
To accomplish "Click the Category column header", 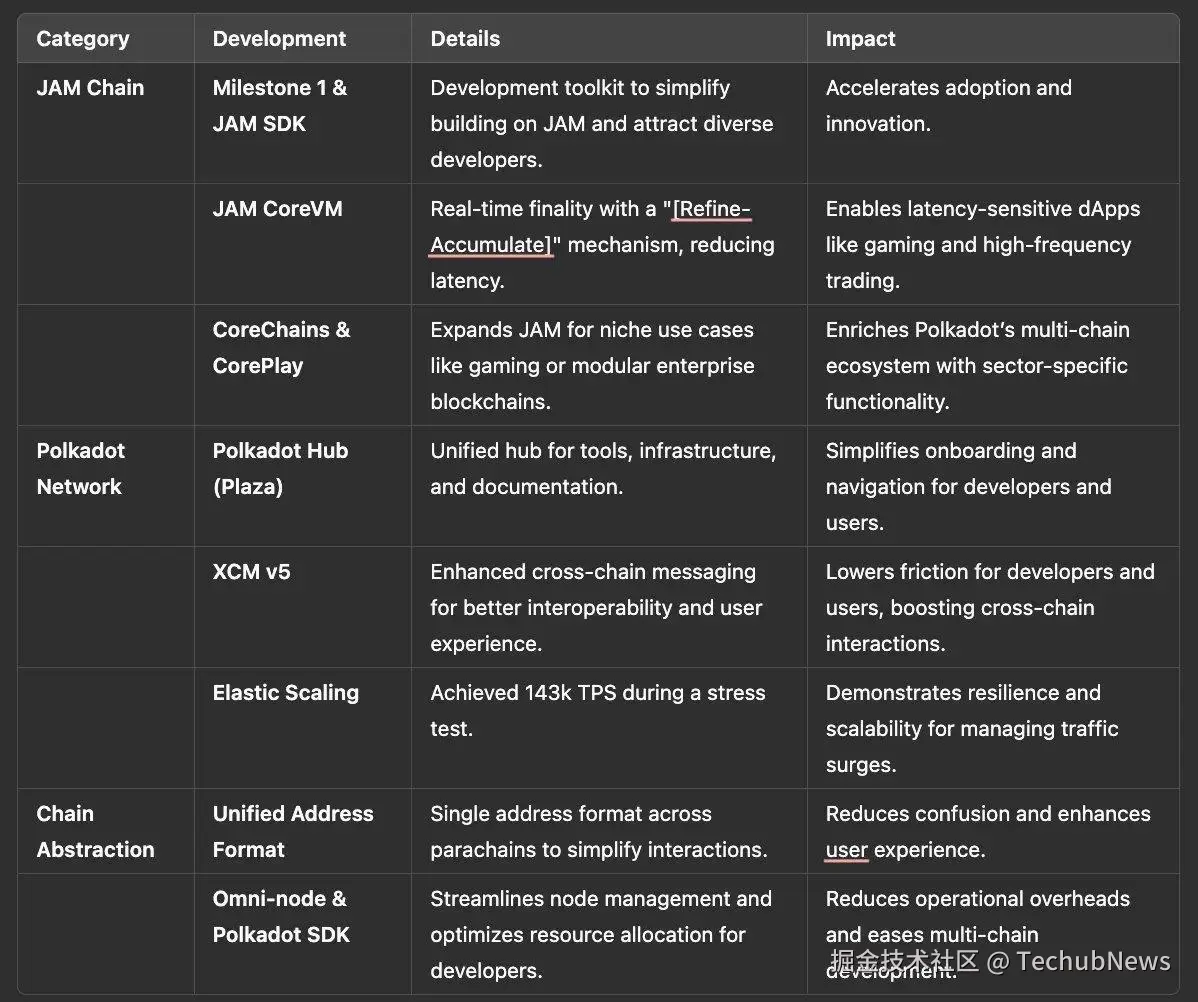I will tap(83, 39).
